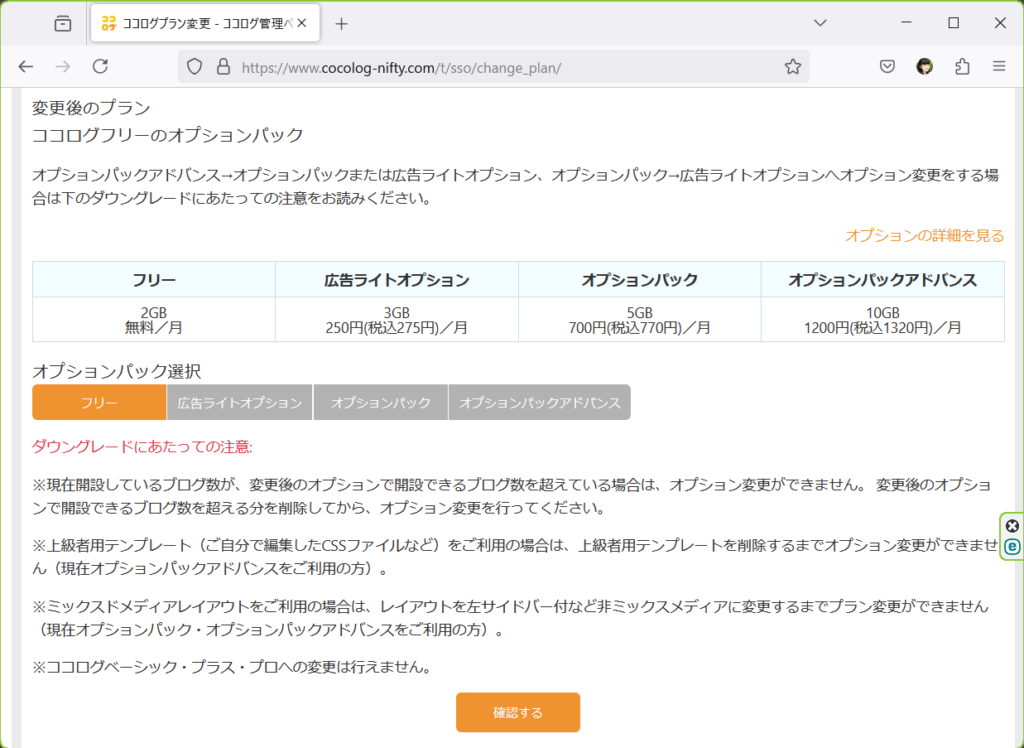Image resolution: width=1024 pixels, height=748 pixels.
Task: Select the ココログプラン変更 browser tab
Action: [205, 24]
